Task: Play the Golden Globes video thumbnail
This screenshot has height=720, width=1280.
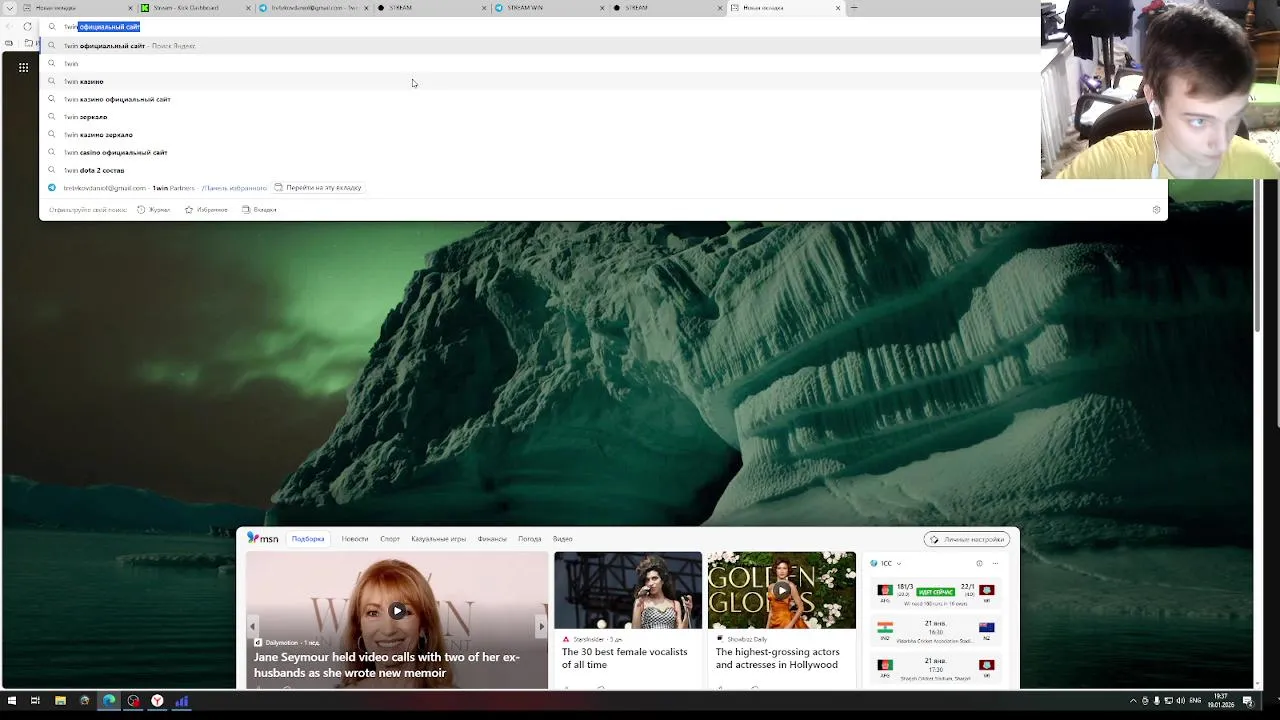Action: [782, 590]
